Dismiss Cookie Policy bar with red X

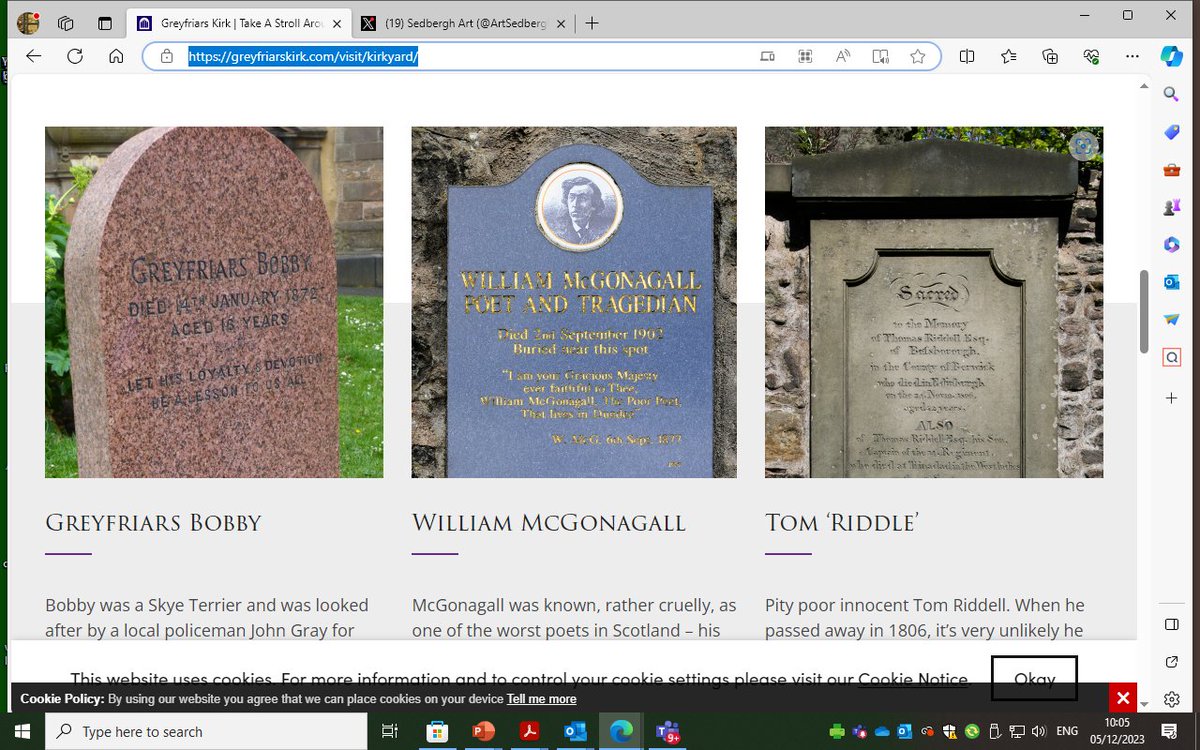(x=1123, y=698)
